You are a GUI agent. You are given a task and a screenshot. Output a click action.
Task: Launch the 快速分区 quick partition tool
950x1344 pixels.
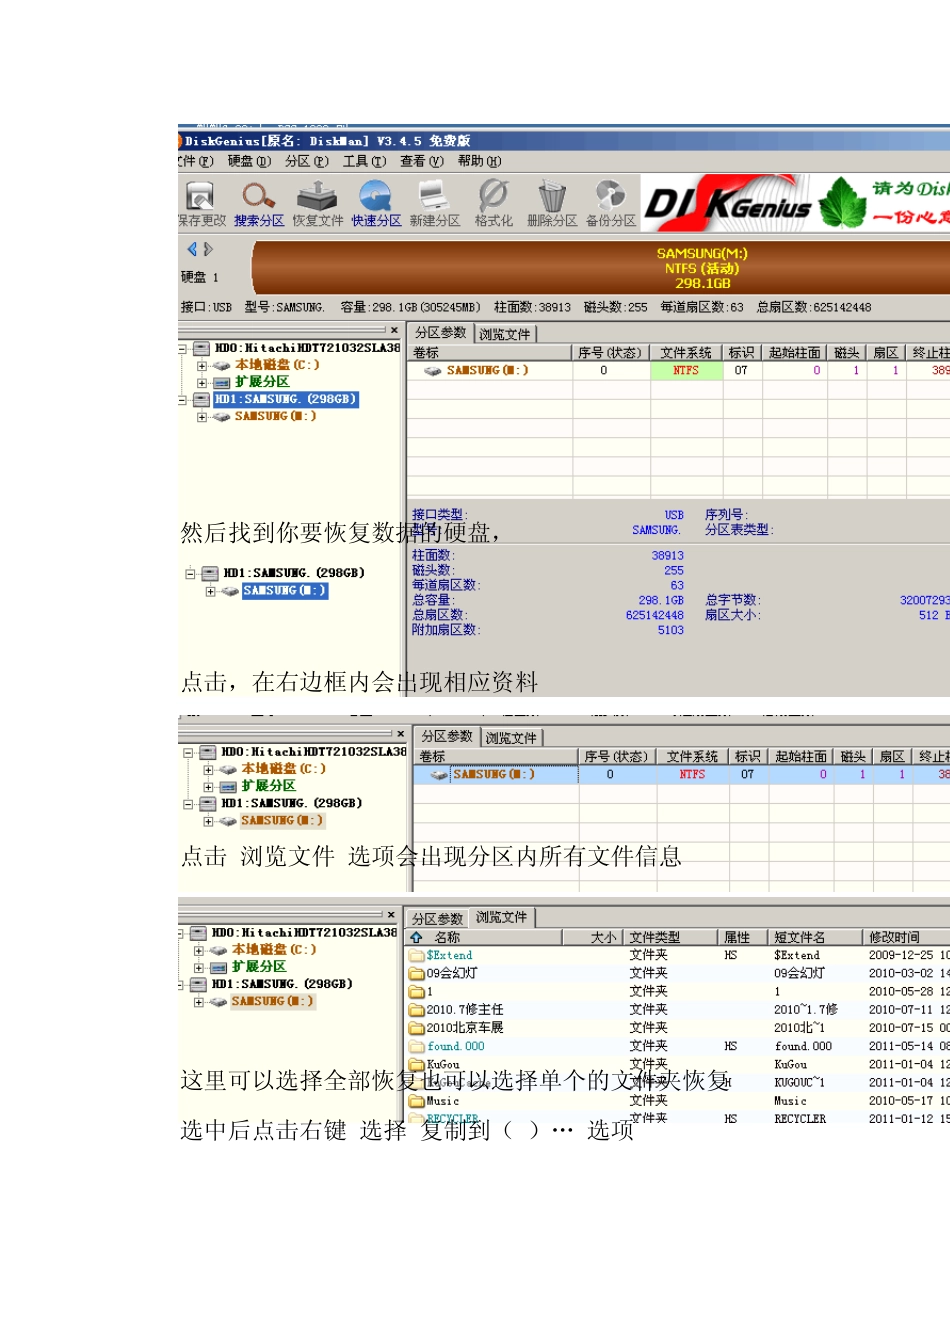coord(376,203)
